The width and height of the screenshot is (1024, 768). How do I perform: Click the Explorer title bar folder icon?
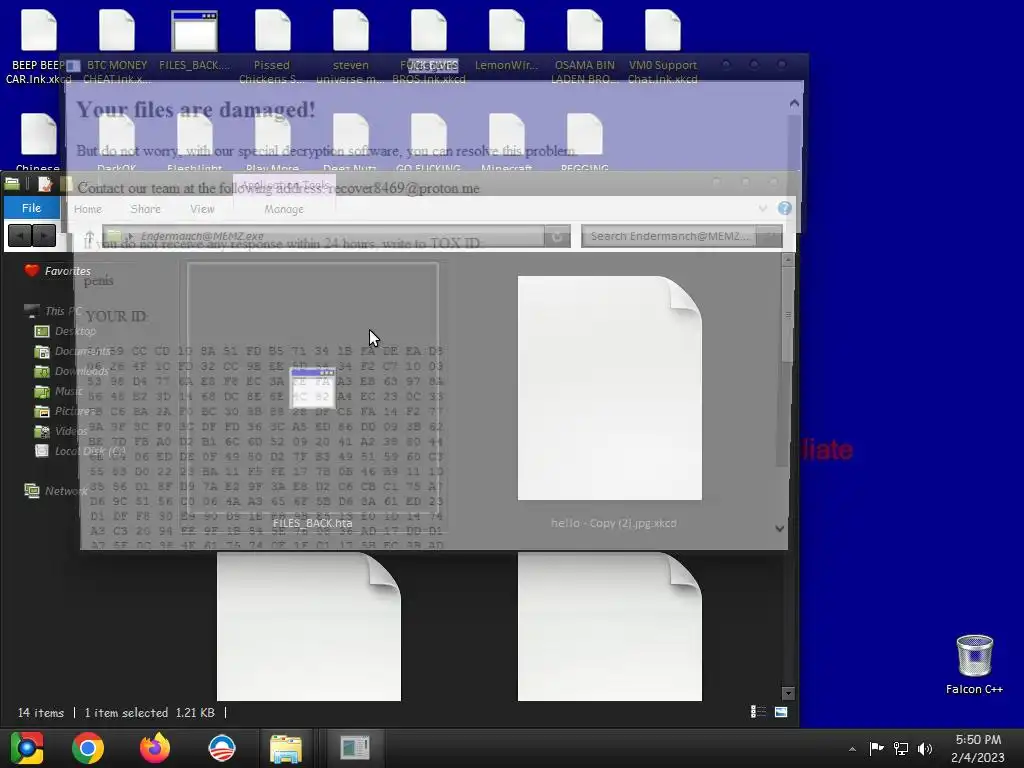click(12, 184)
